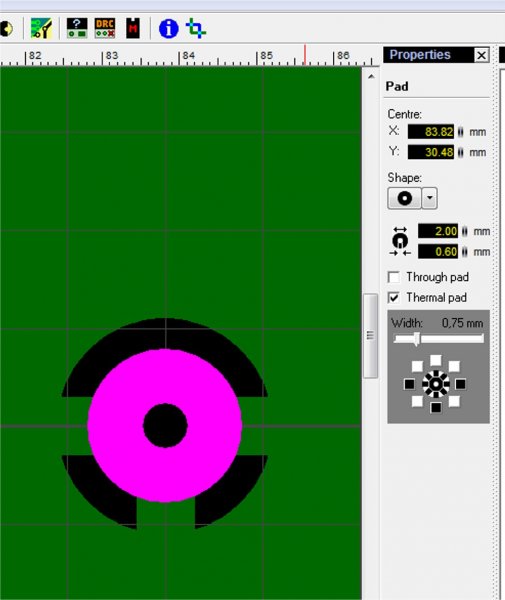Screen dimensions: 505x600
Task: Run the DRC design rule check
Action: point(105,28)
